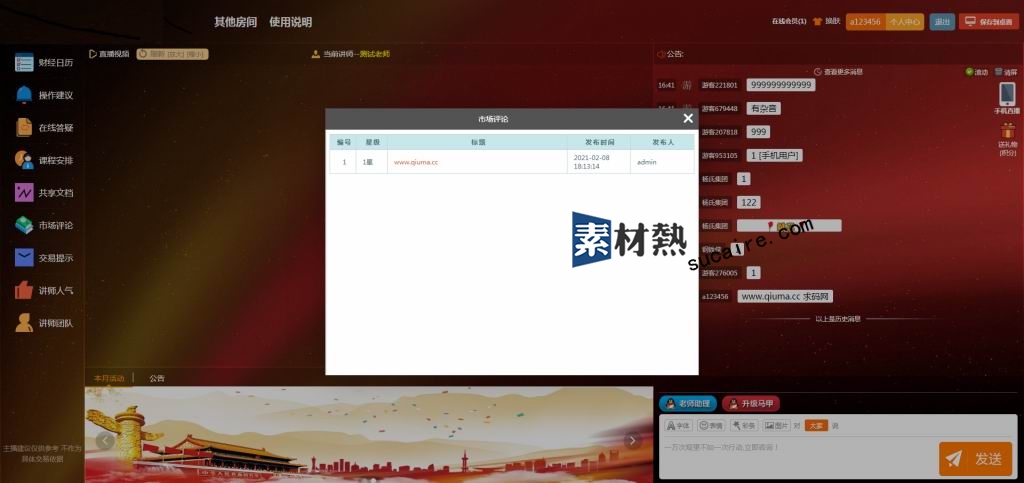Viewport: 1024px width, 483px height.
Task: Click the 退出 logout button
Action: click(x=942, y=22)
